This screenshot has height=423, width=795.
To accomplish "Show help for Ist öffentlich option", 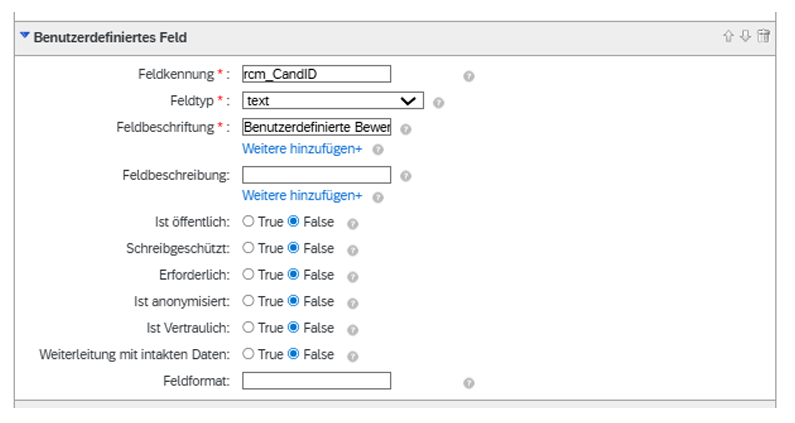I will click(353, 224).
